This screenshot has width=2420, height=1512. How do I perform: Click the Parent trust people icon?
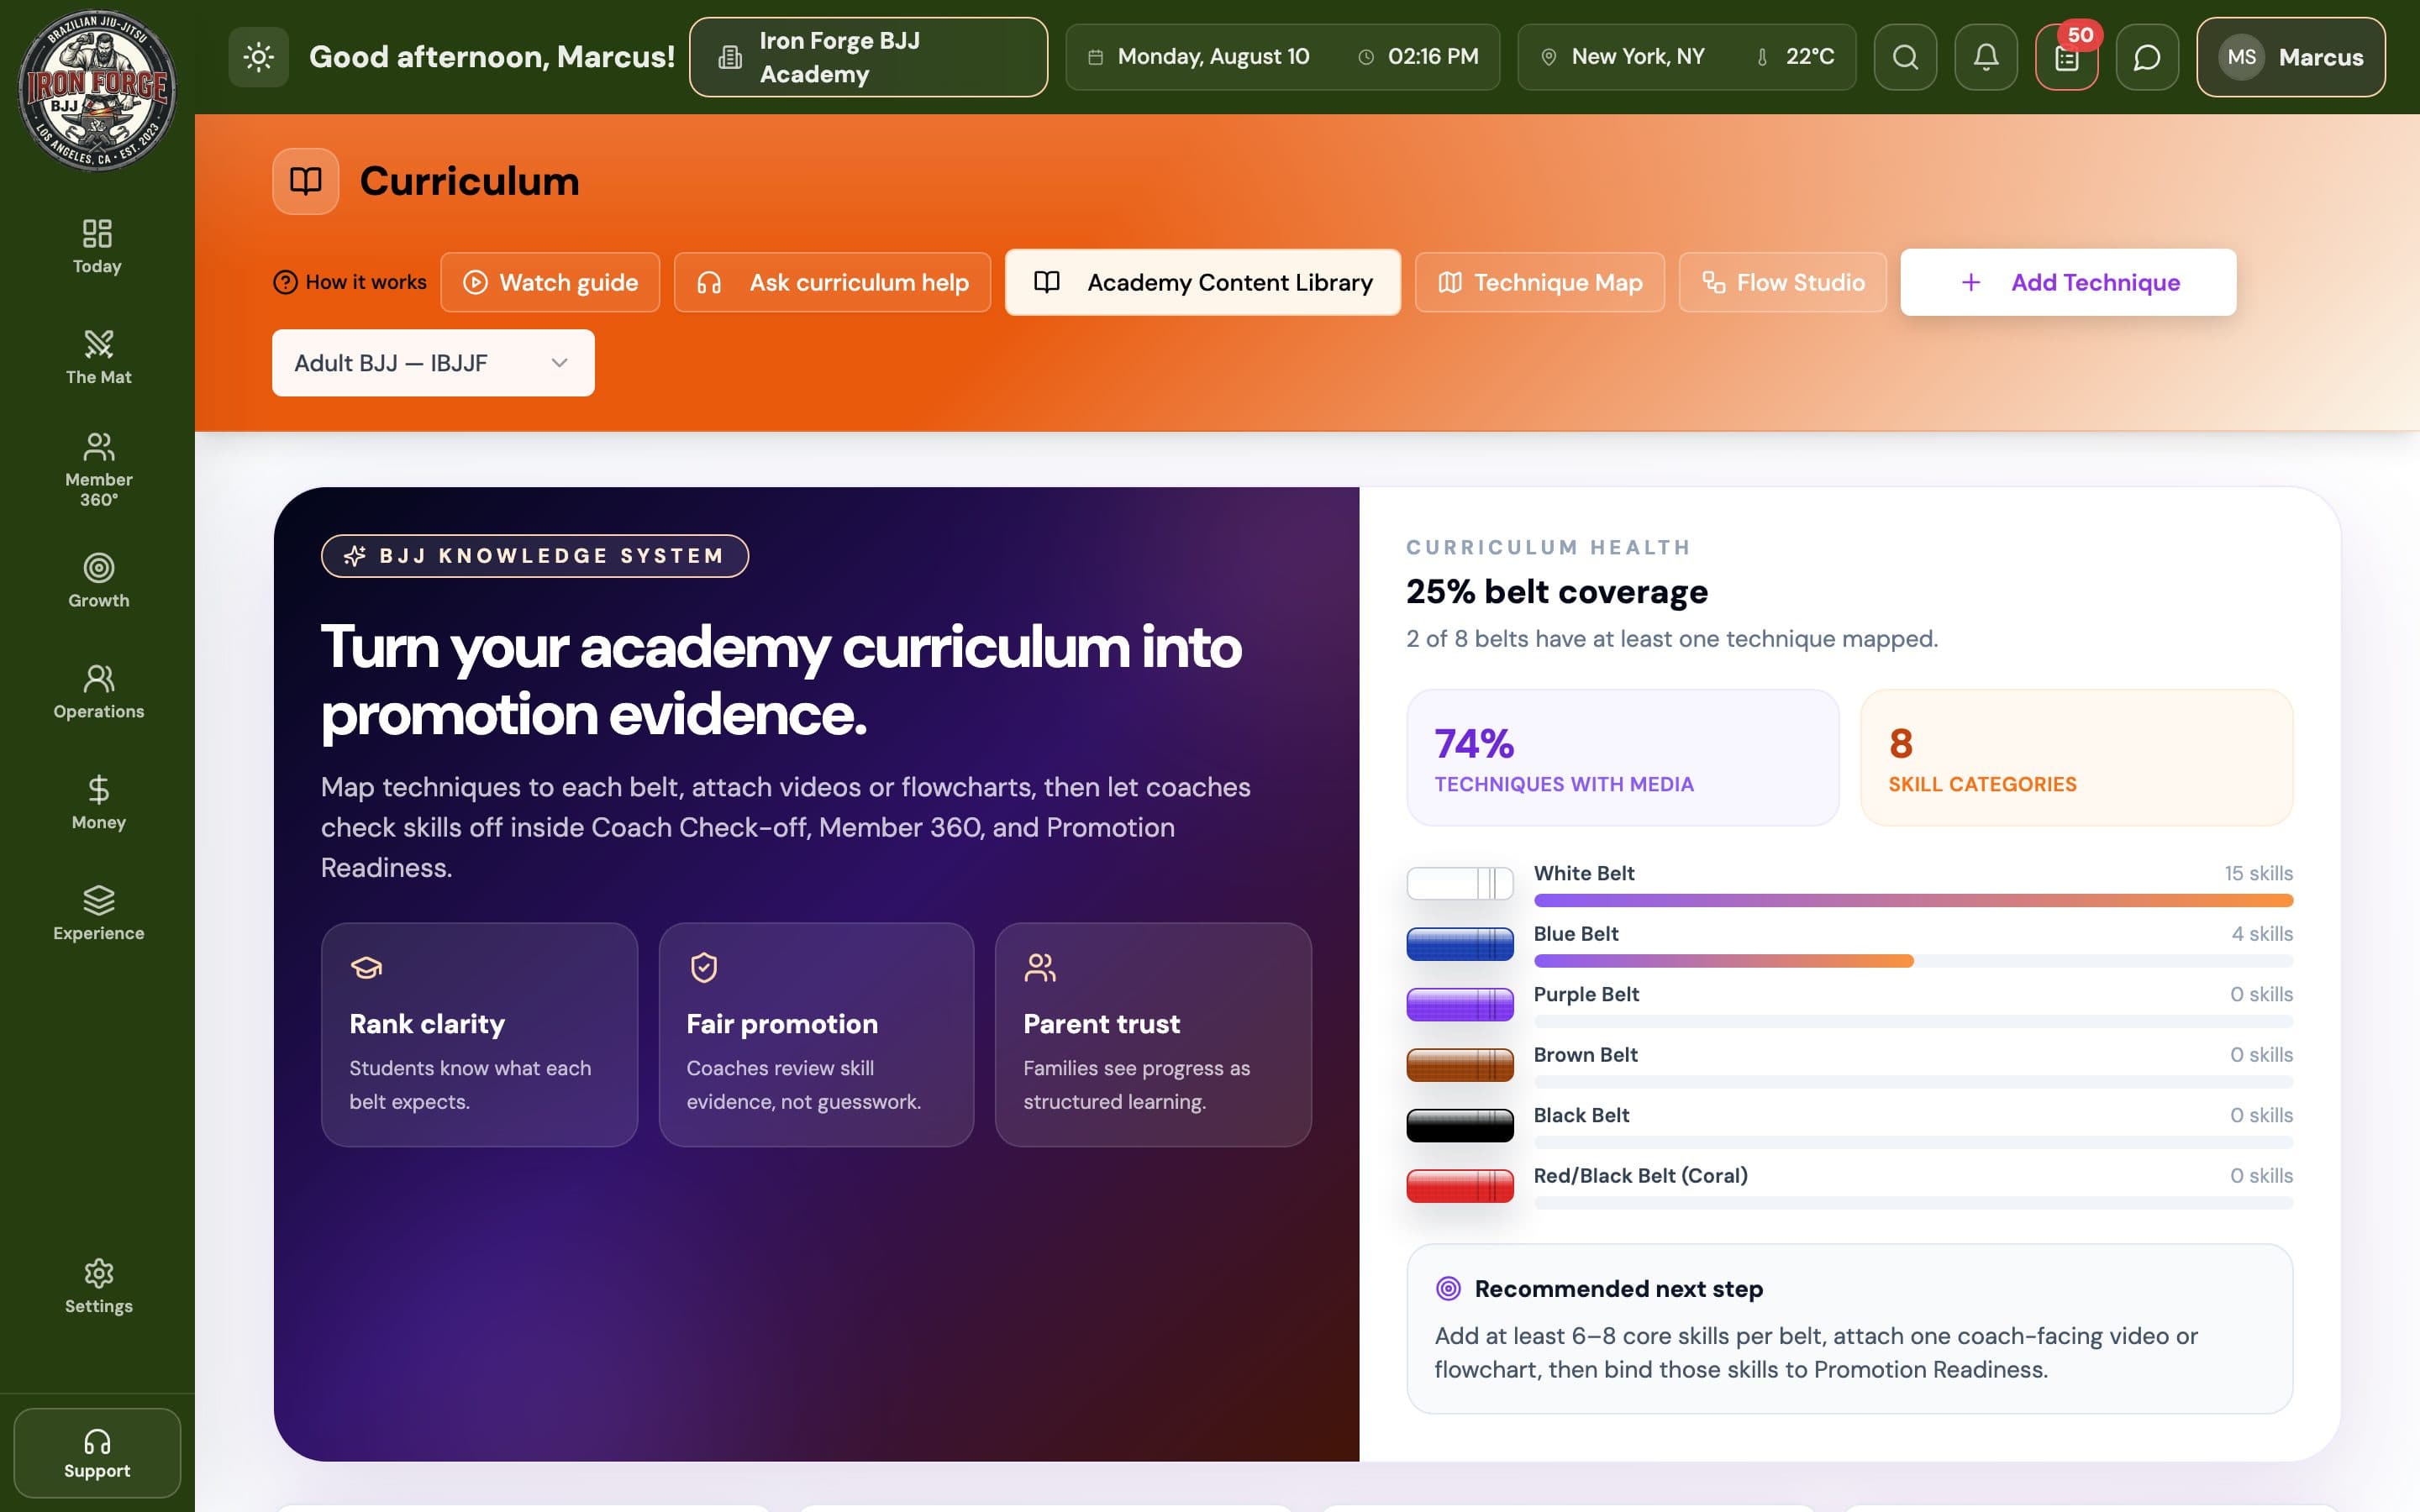tap(1040, 967)
